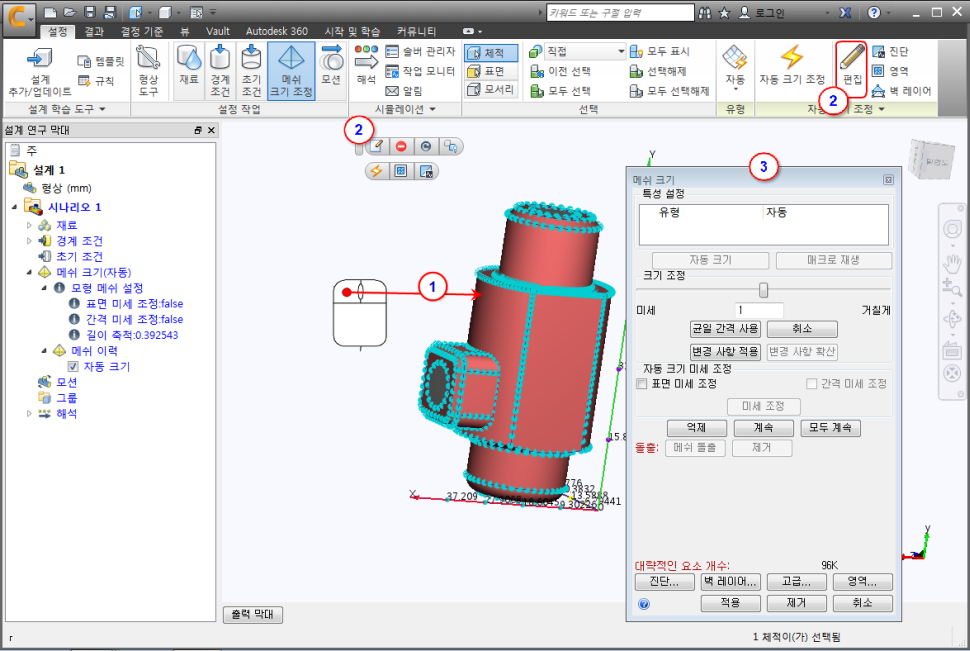Collapse 메쉬 크기(자동) tree node
The image size is (970, 651).
[x=29, y=272]
